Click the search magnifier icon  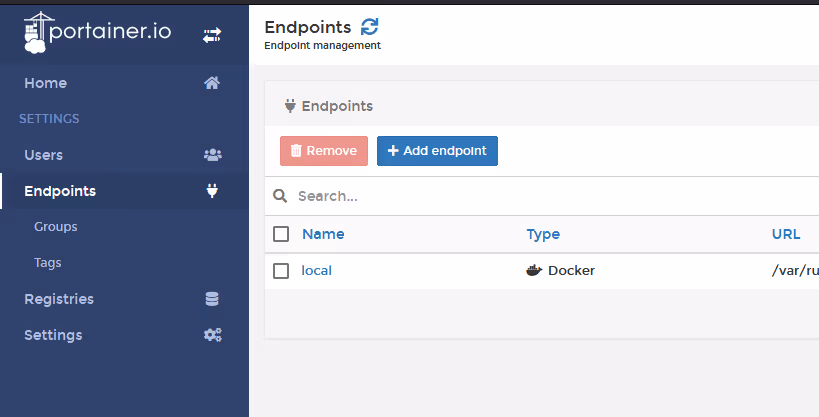280,196
